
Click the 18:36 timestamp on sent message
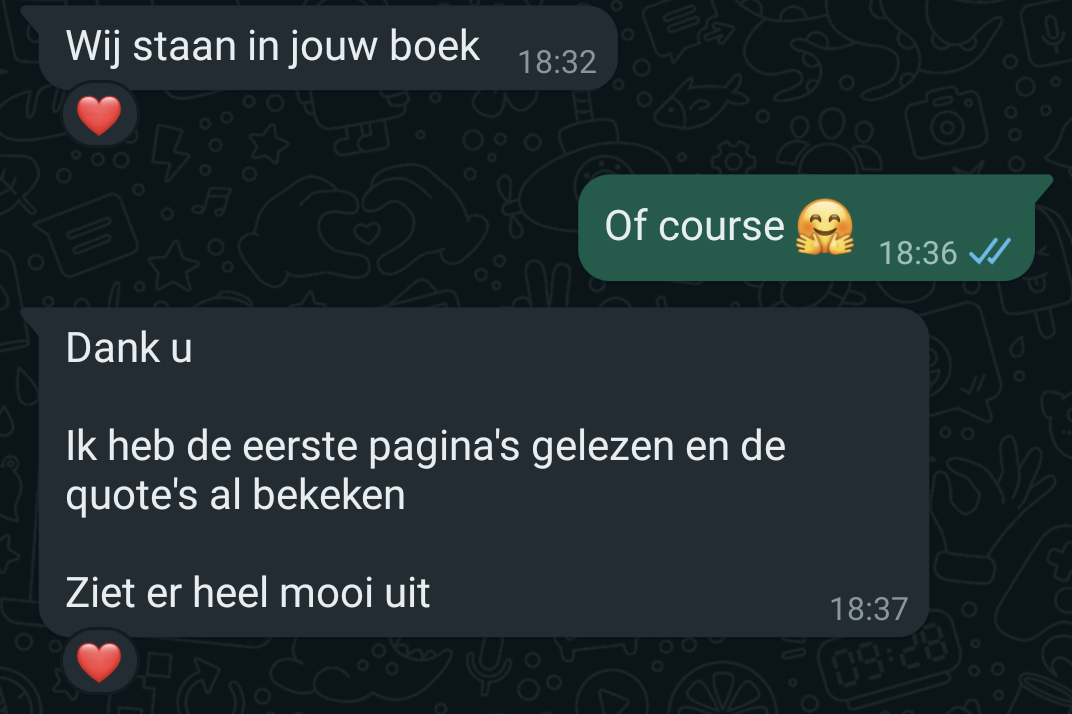917,253
